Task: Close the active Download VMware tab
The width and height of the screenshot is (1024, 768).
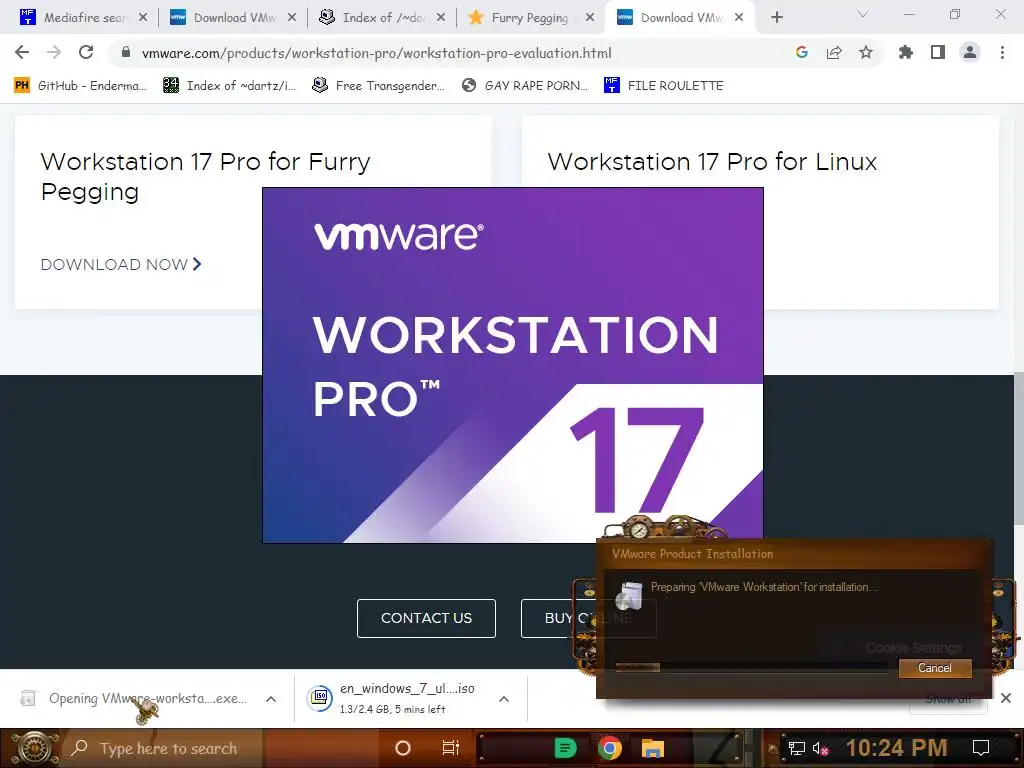Action: (739, 18)
